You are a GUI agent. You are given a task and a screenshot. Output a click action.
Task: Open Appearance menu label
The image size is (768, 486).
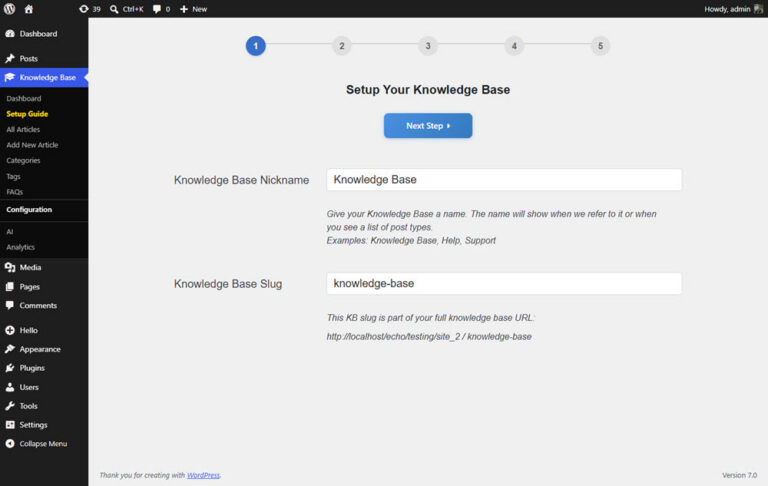pos(40,349)
